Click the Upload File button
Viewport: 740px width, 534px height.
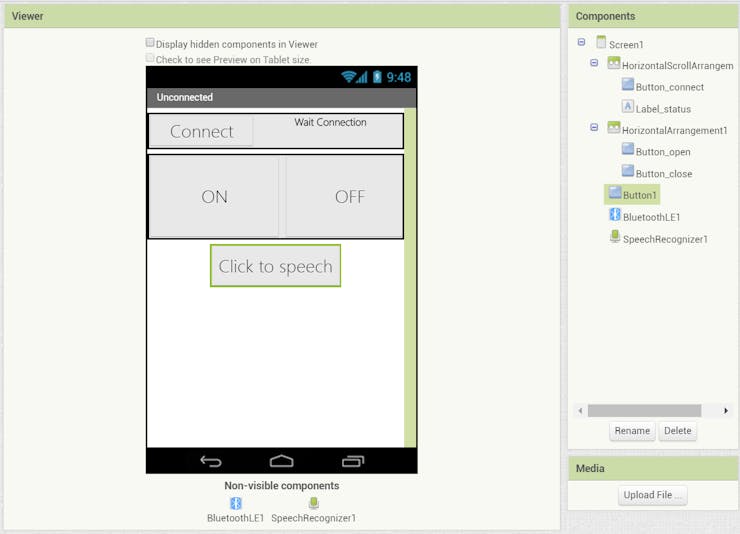point(653,495)
